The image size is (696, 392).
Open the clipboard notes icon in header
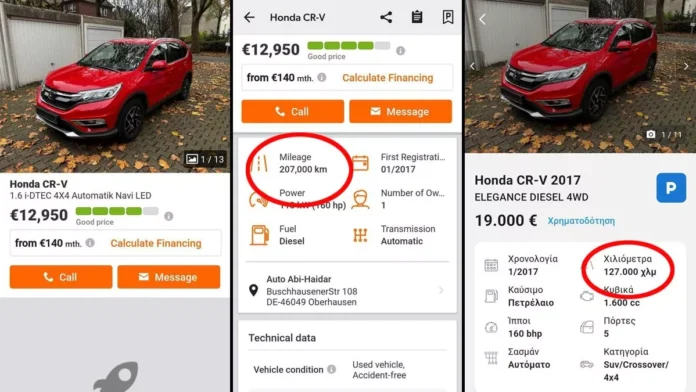pos(417,17)
